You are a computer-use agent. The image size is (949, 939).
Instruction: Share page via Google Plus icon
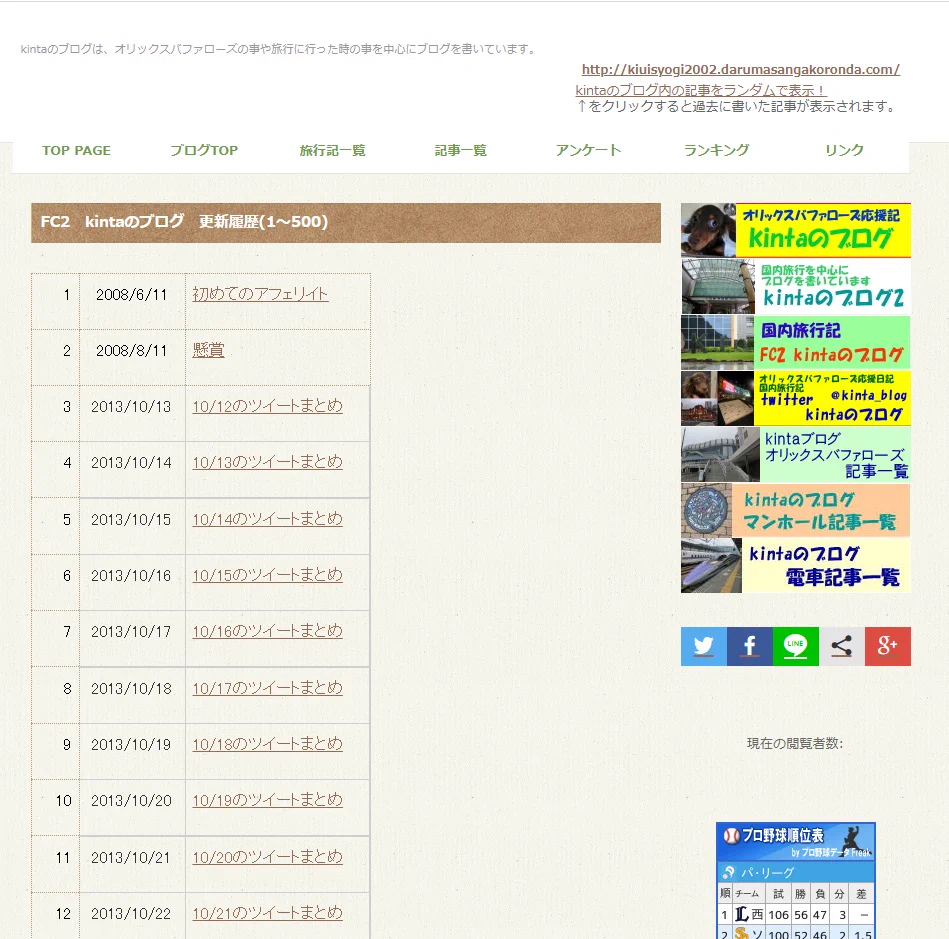pos(887,646)
